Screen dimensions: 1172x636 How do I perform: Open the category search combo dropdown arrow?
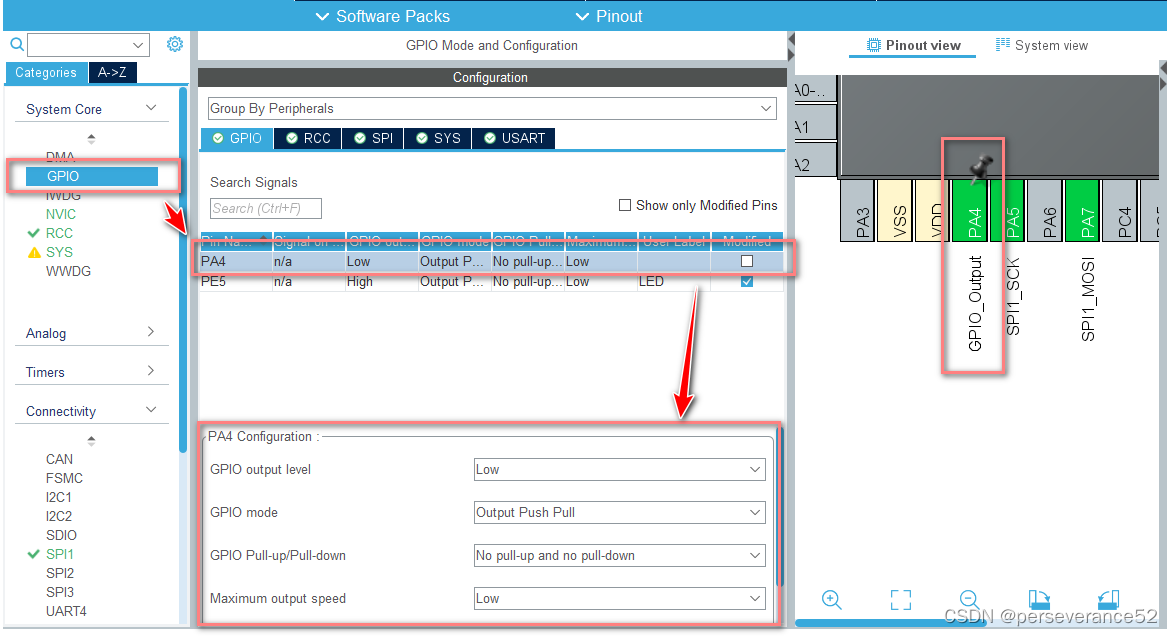[138, 46]
